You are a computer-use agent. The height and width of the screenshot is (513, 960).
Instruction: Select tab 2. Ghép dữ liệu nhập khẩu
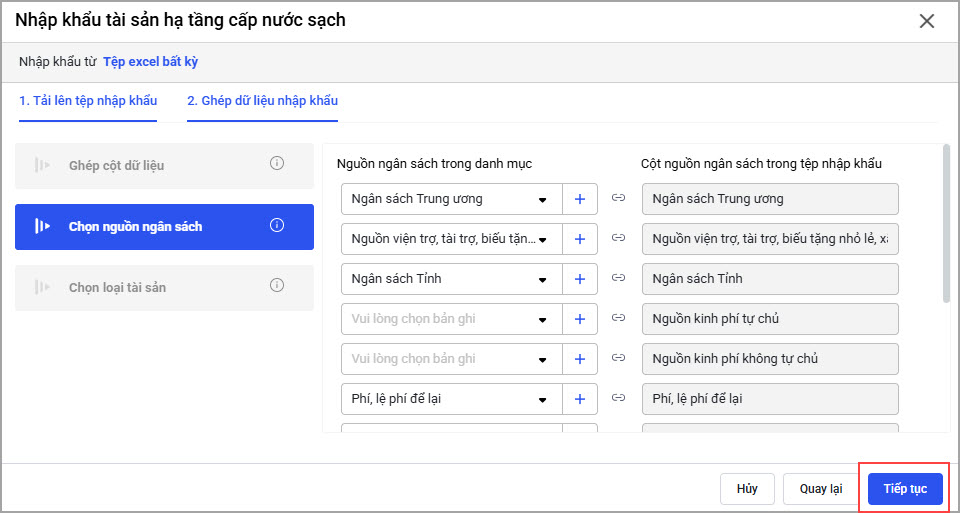(262, 101)
